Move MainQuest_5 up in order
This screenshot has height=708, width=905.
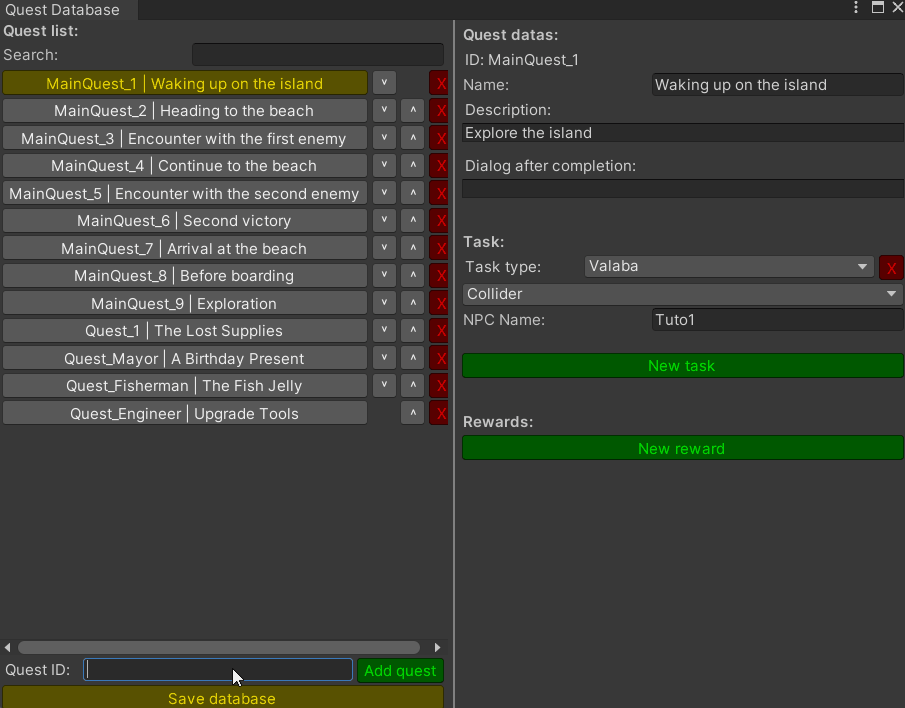click(x=413, y=193)
